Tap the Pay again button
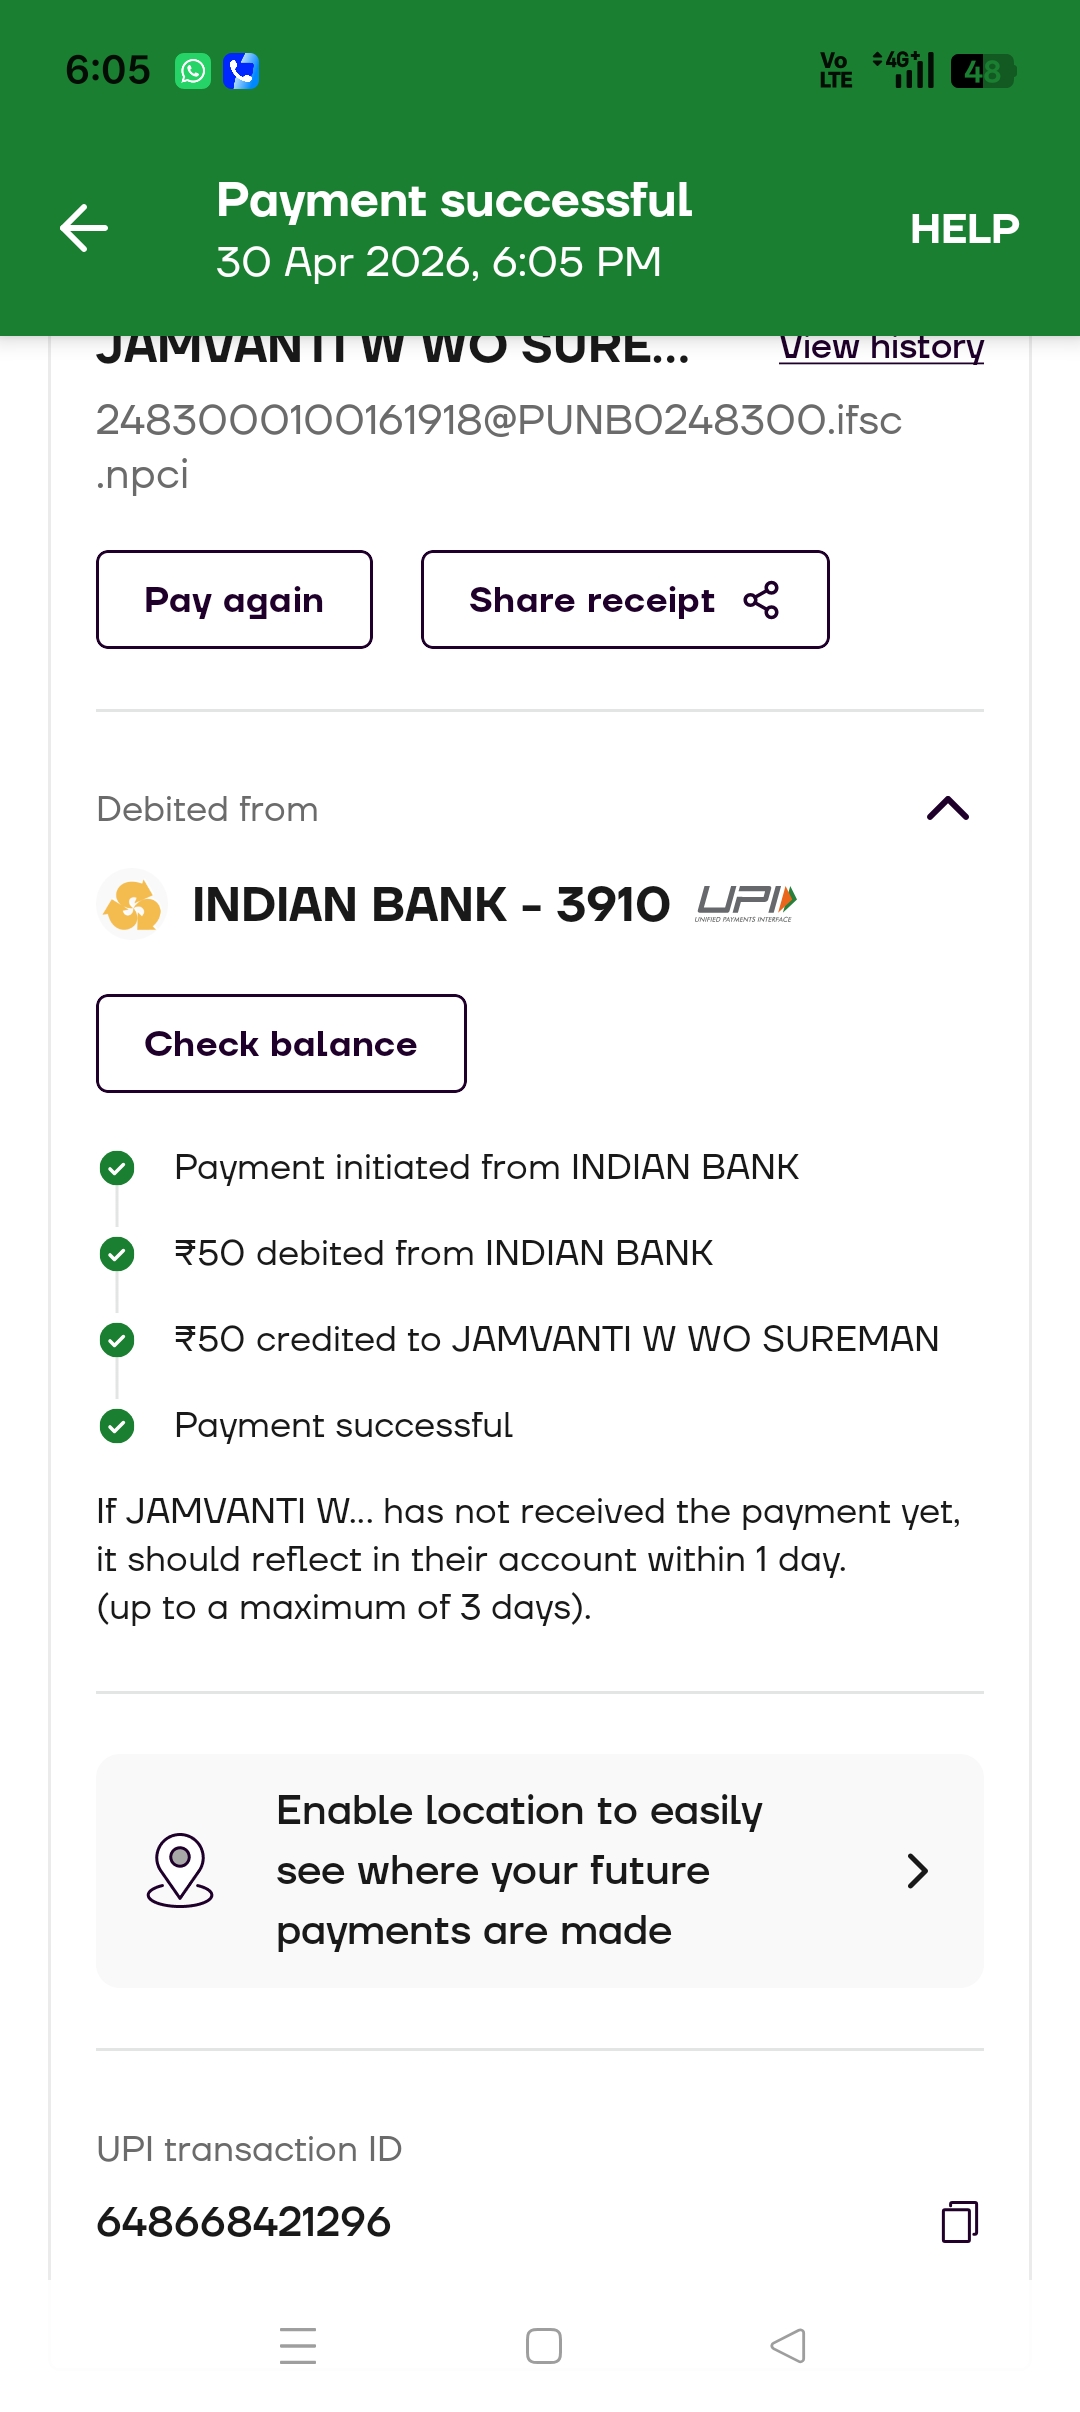1080x2412 pixels. pos(234,600)
